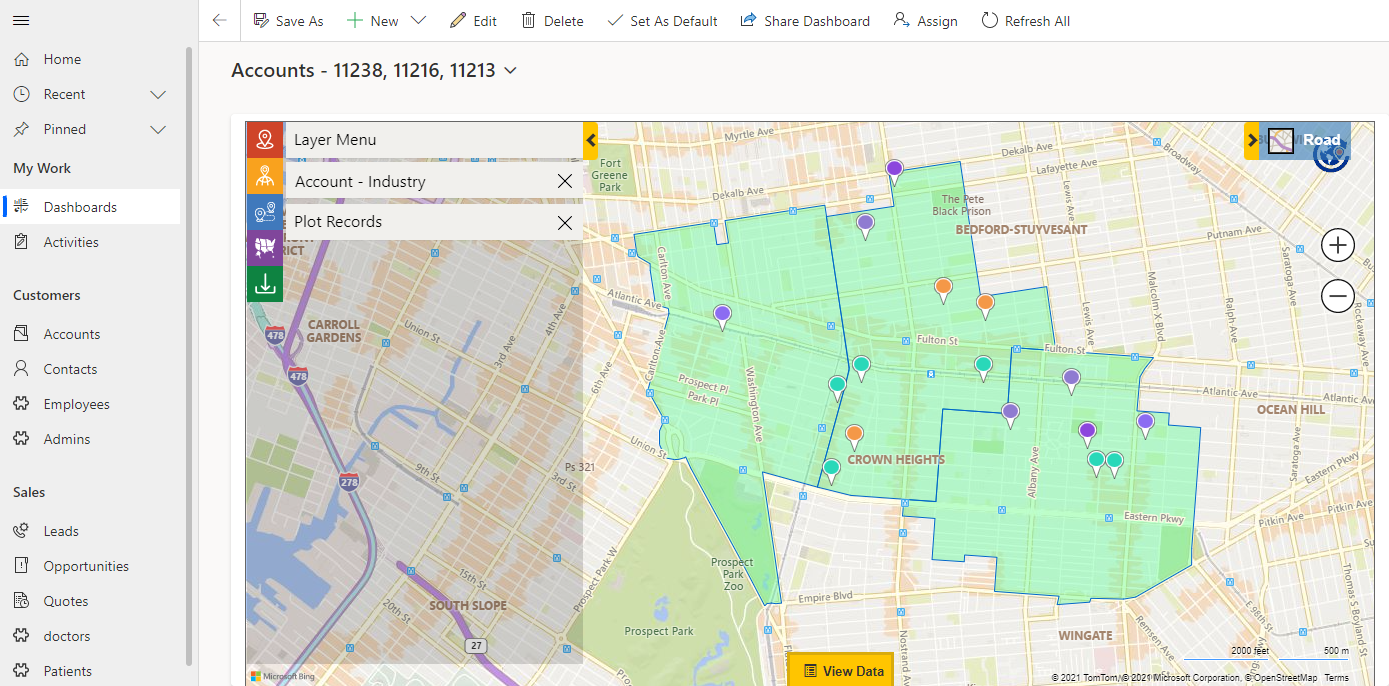1389x686 pixels.
Task: Remove the Plot Records layer
Action: 565,223
